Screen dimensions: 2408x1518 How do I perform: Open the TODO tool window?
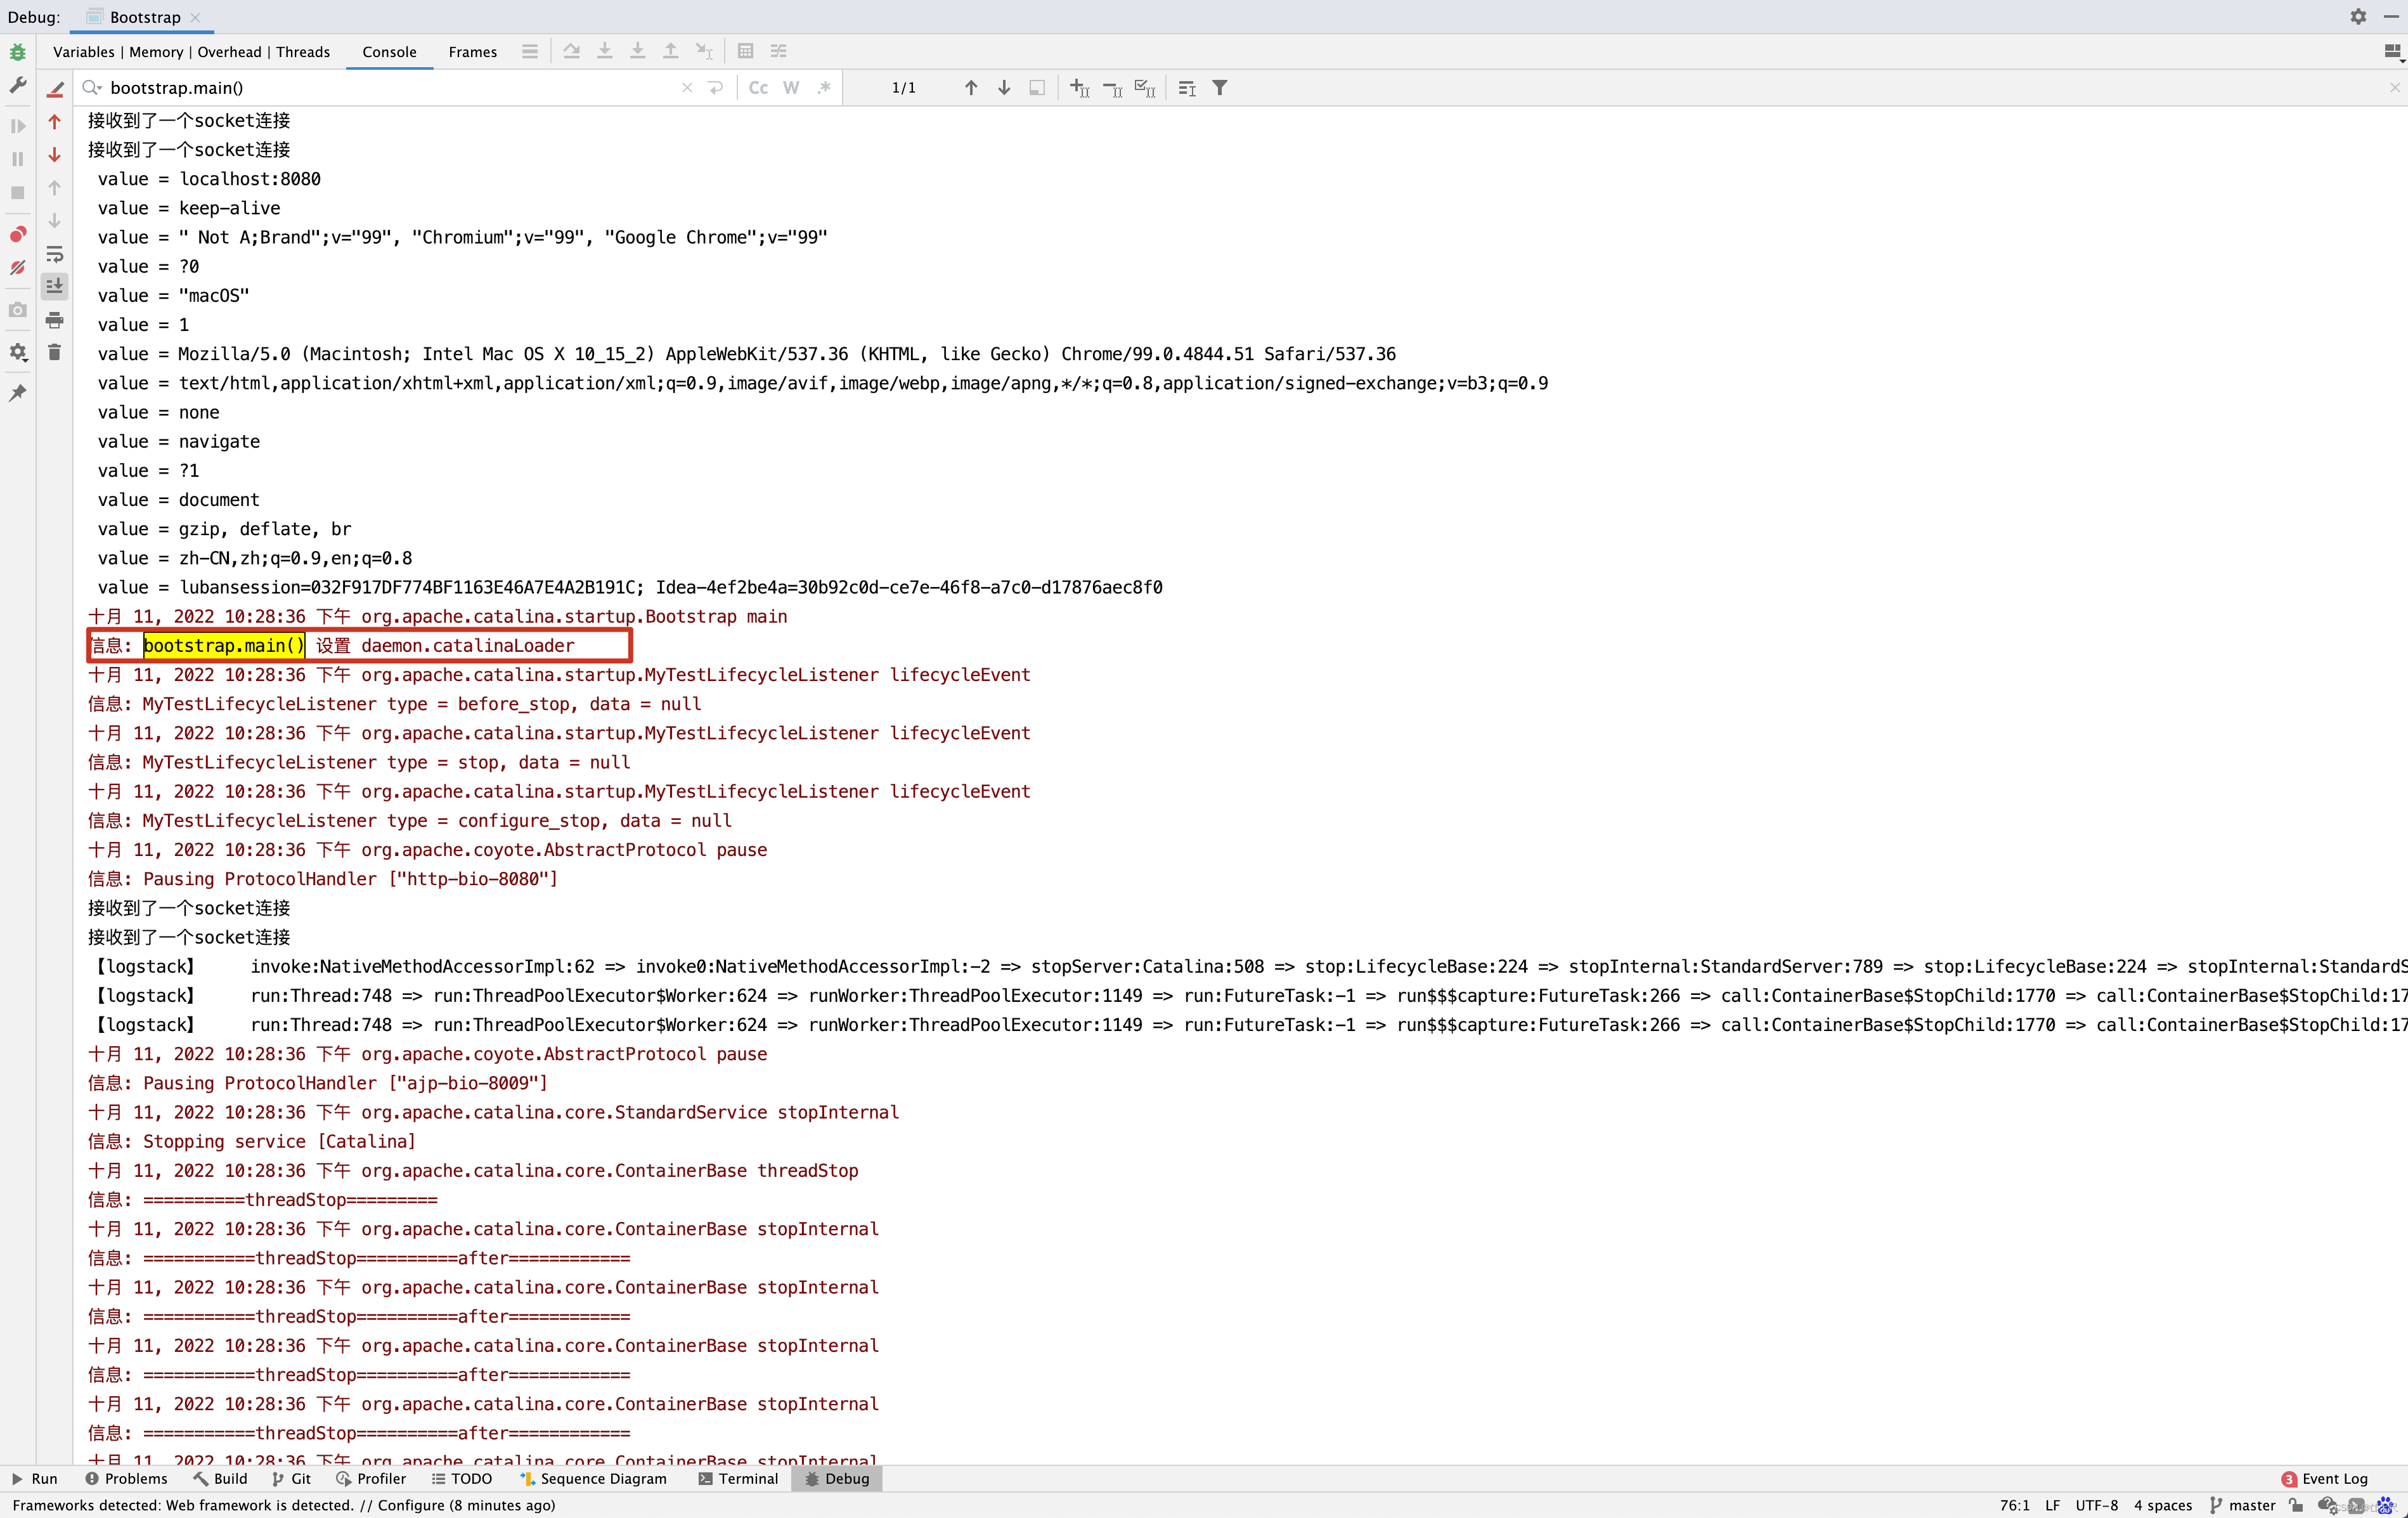tap(462, 1479)
